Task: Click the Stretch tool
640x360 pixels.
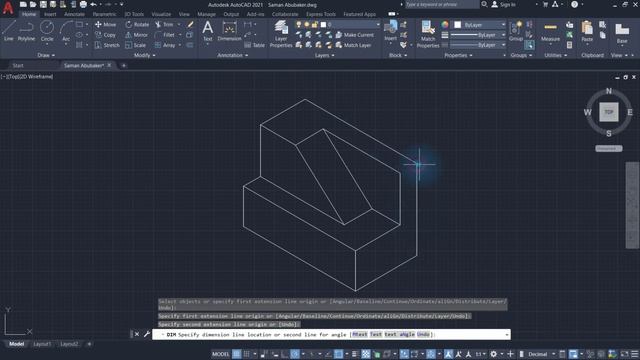Action: click(x=107, y=45)
